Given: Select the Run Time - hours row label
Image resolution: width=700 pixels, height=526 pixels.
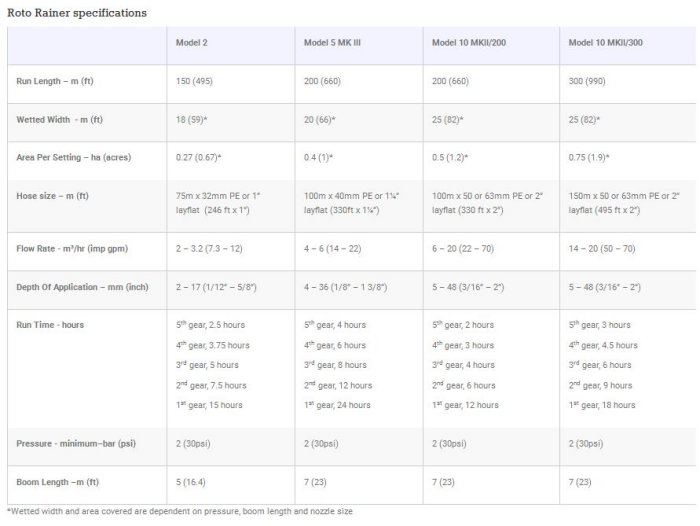Looking at the screenshot, I should [50, 325].
